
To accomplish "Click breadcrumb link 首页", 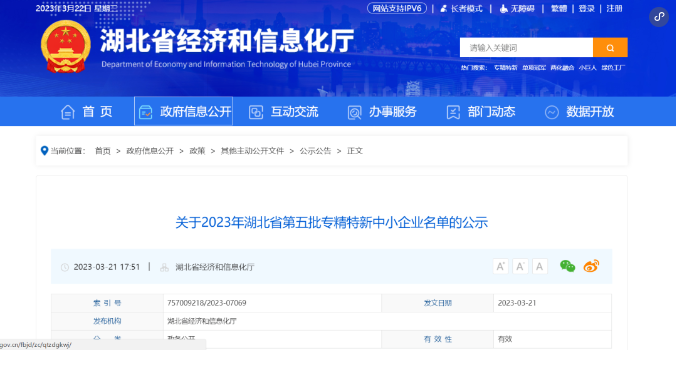I will click(x=103, y=151).
